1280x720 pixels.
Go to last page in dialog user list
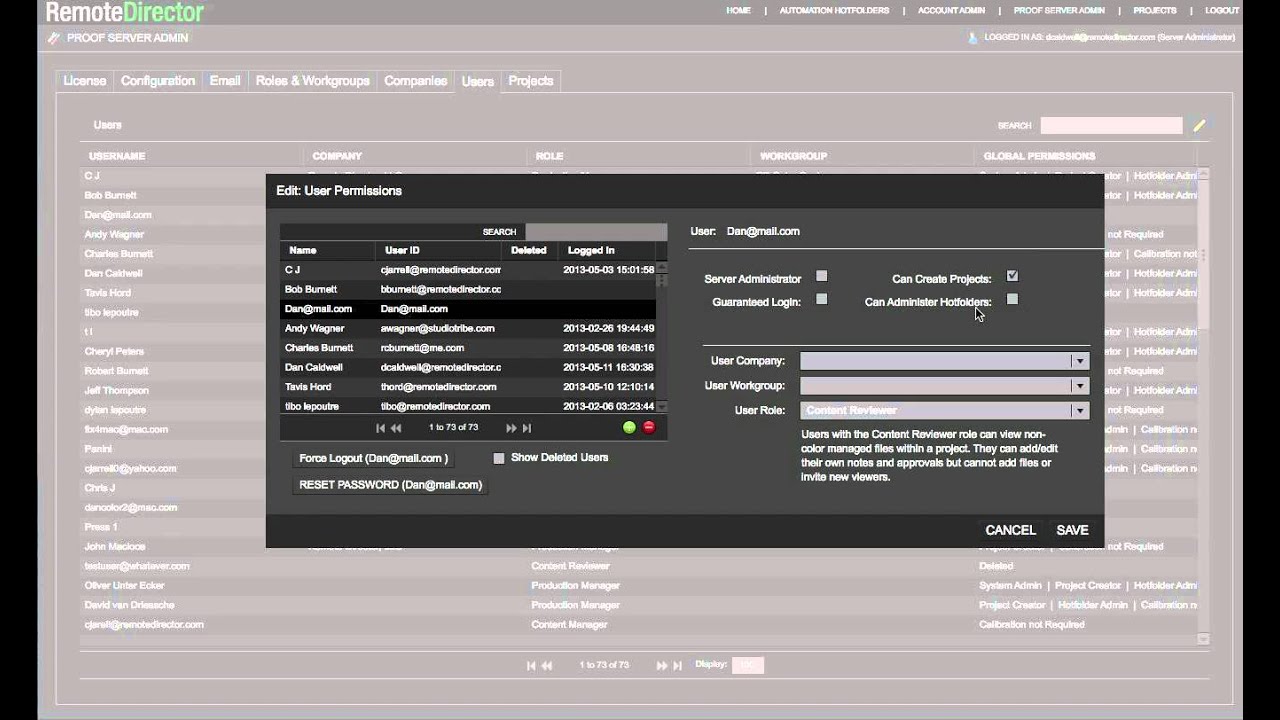[x=527, y=428]
